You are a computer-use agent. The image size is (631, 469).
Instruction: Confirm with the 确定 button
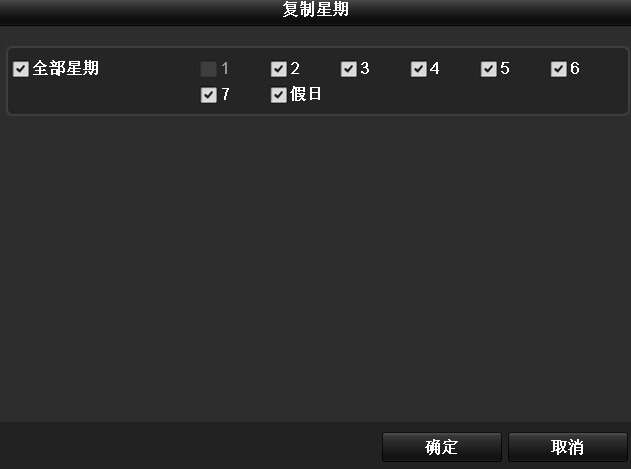pyautogui.click(x=441, y=447)
